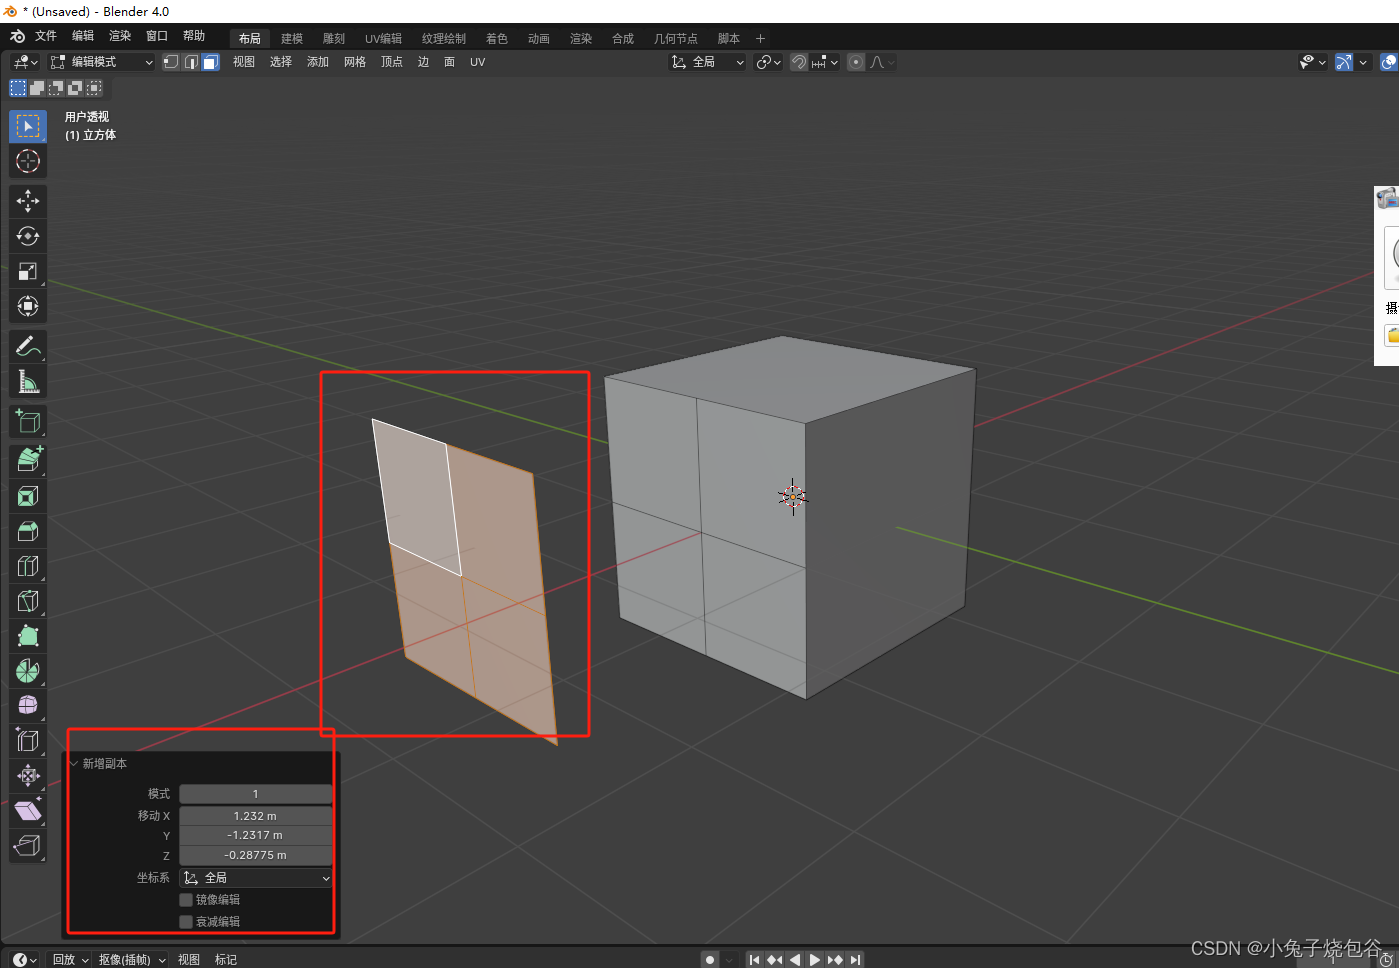This screenshot has width=1399, height=968.
Task: Open the gizmo options dropdown arrow
Action: coord(1363,62)
